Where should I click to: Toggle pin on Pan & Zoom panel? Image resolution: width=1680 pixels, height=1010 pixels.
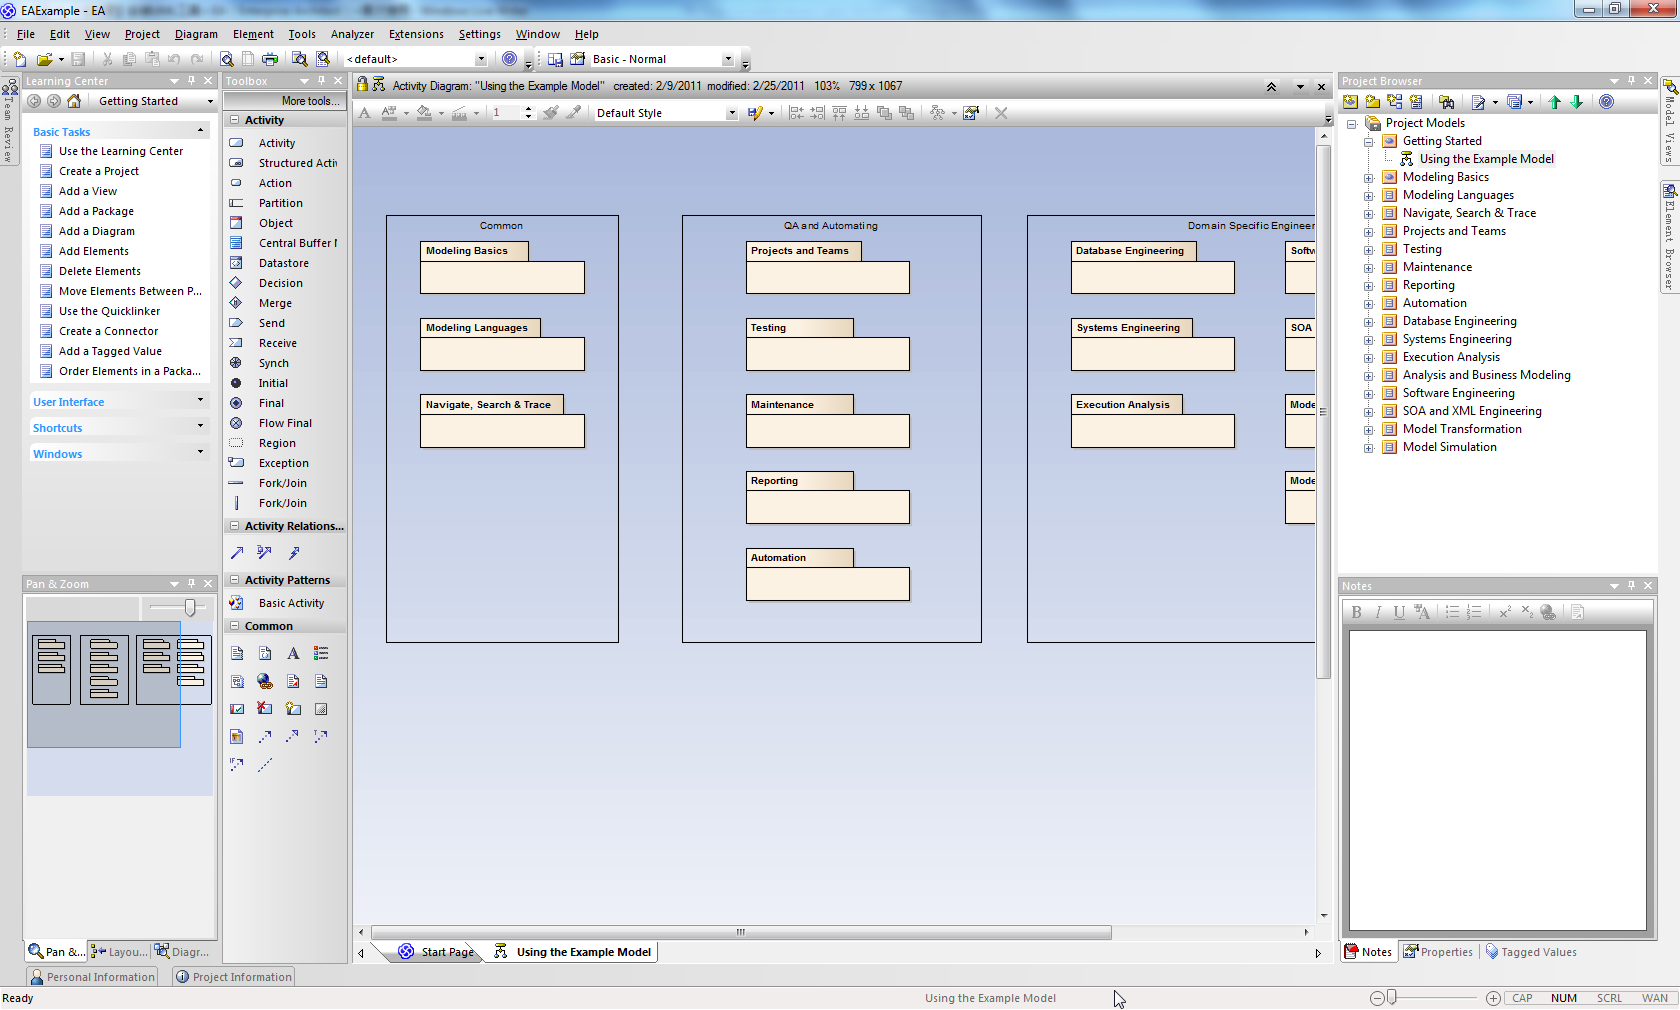click(x=191, y=584)
